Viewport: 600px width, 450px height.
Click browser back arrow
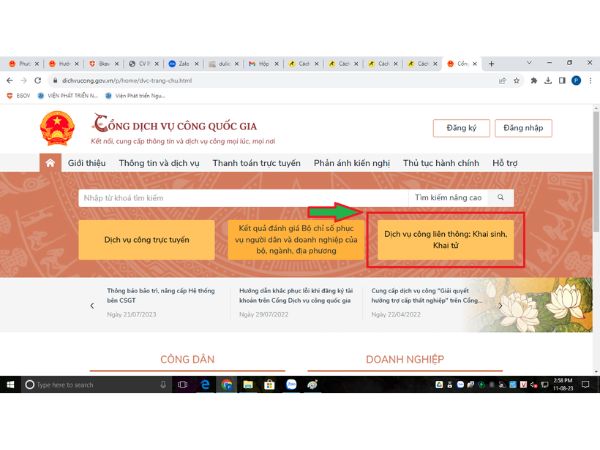(x=10, y=81)
